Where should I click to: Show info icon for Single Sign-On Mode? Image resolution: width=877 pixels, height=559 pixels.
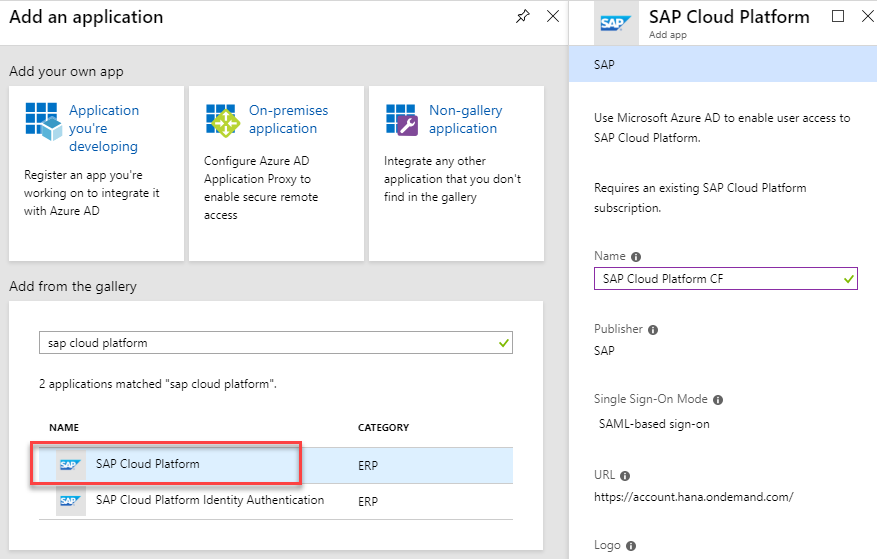pos(717,400)
